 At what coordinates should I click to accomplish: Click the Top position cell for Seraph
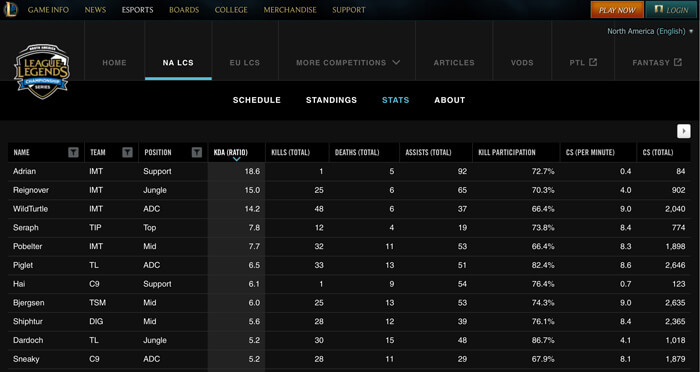[x=150, y=228]
